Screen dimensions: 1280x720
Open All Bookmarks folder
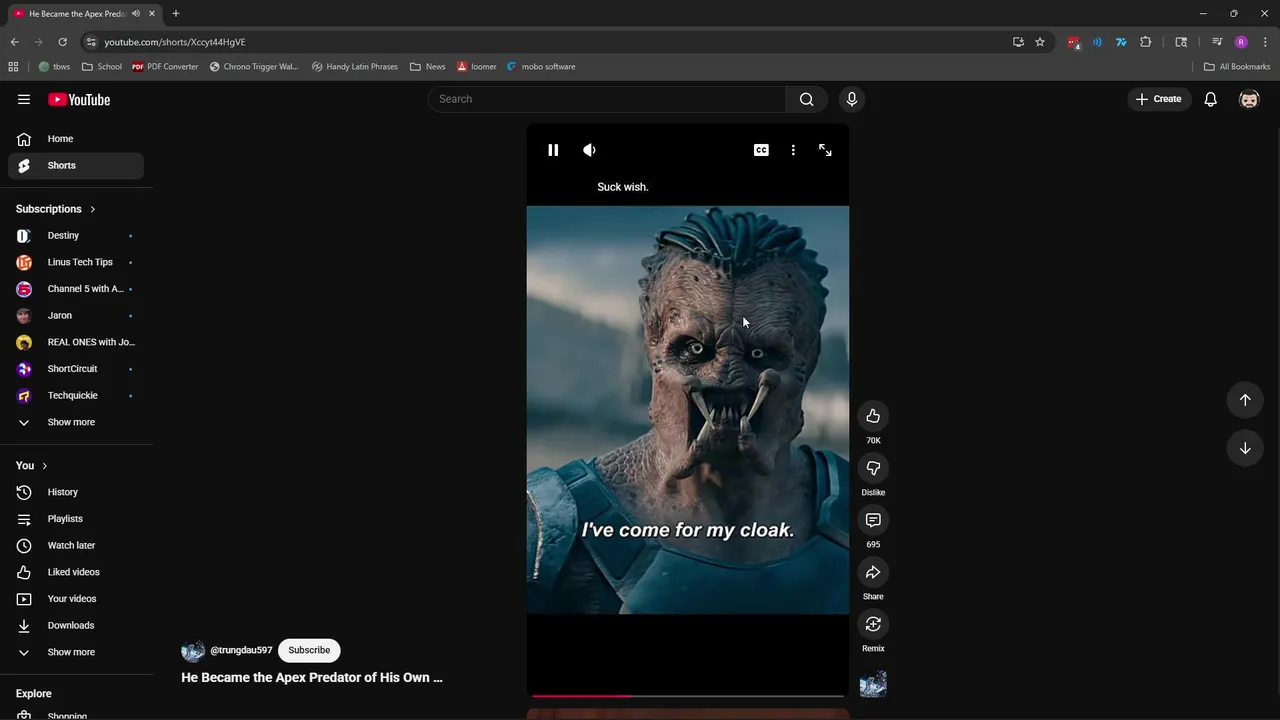point(1237,67)
